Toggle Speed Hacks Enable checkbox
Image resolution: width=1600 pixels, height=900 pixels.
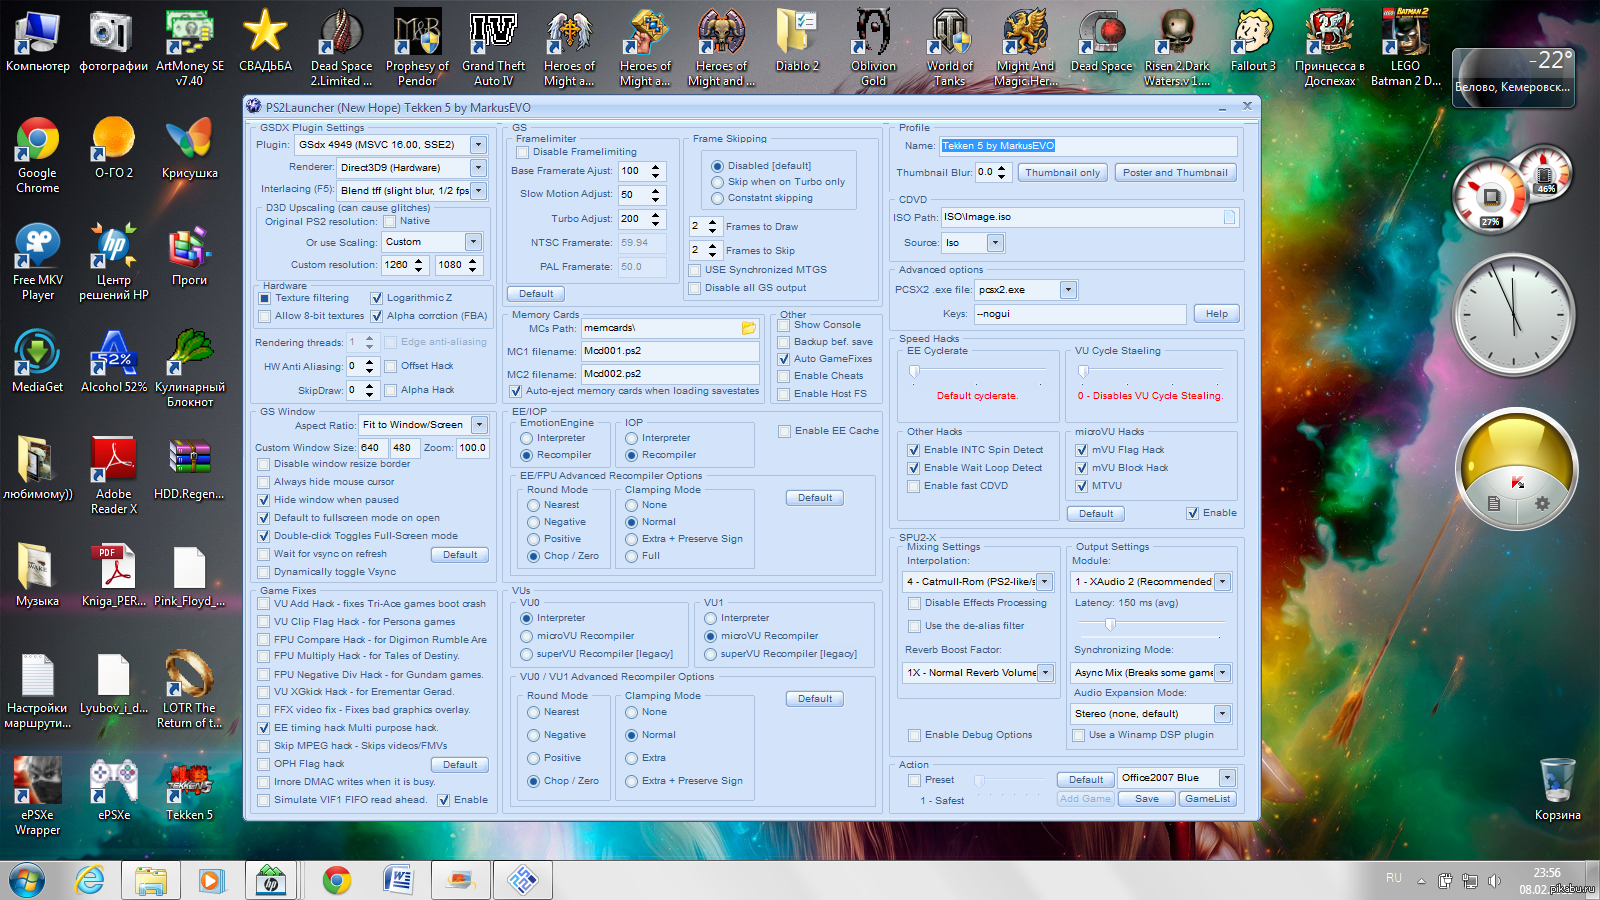pos(1192,513)
